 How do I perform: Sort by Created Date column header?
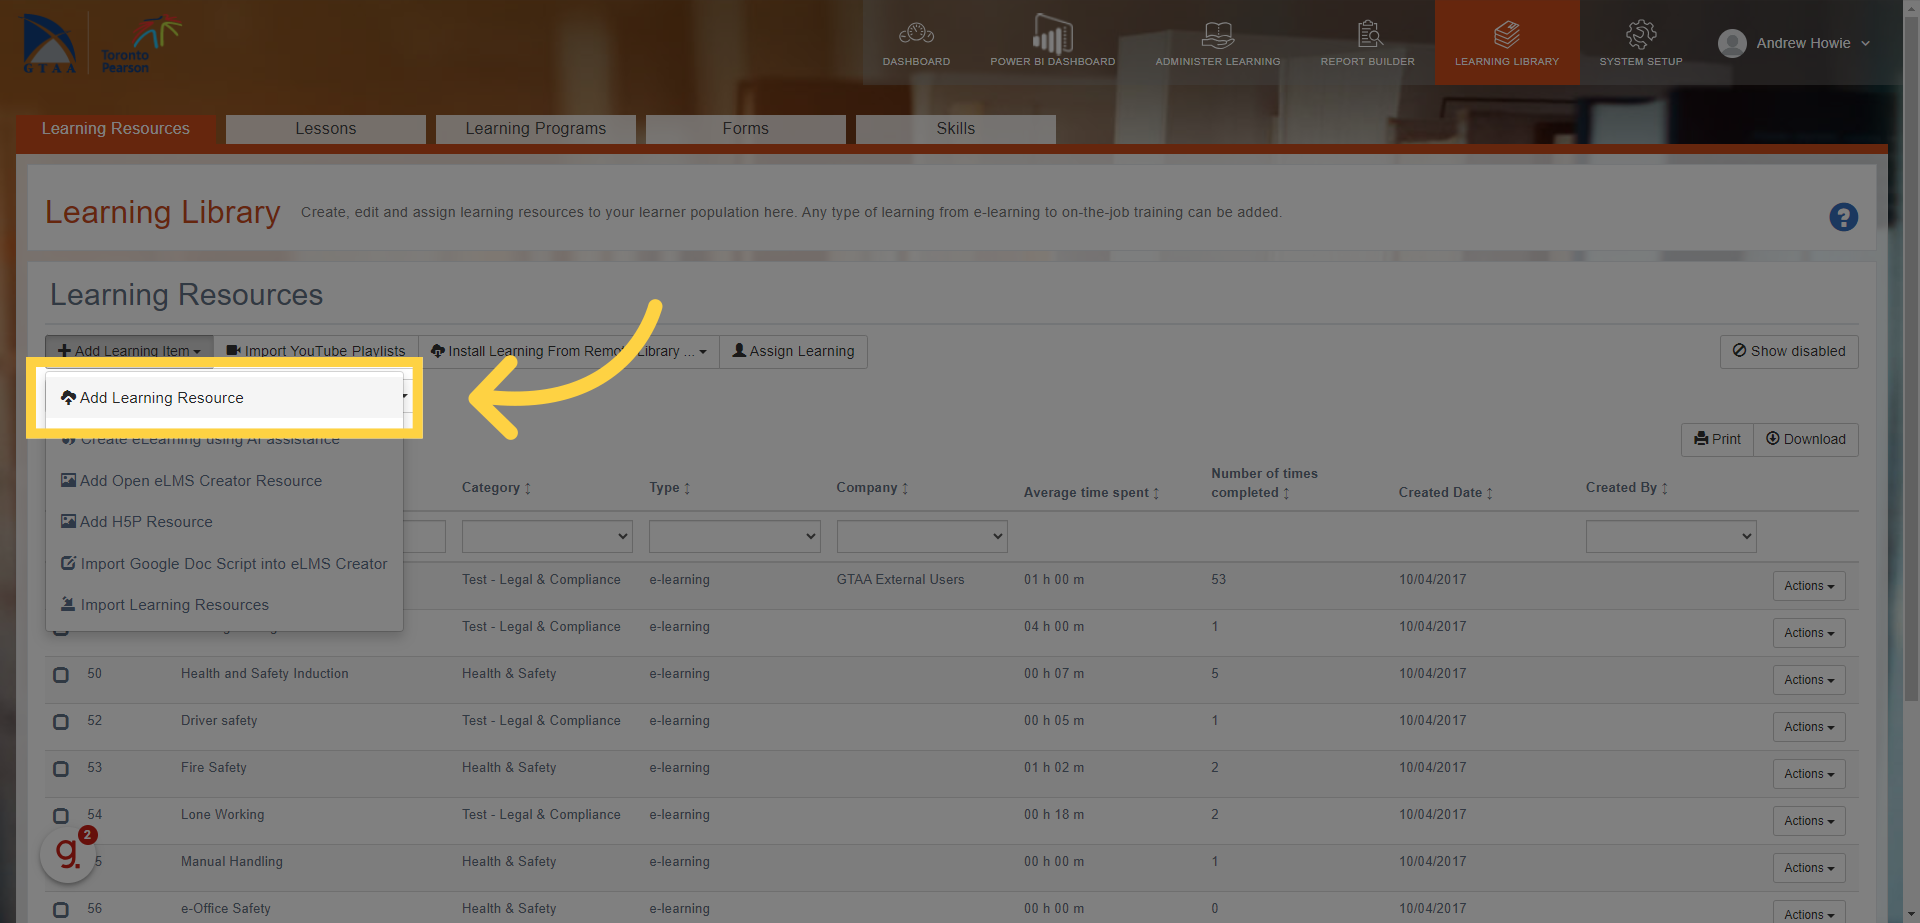tap(1445, 492)
